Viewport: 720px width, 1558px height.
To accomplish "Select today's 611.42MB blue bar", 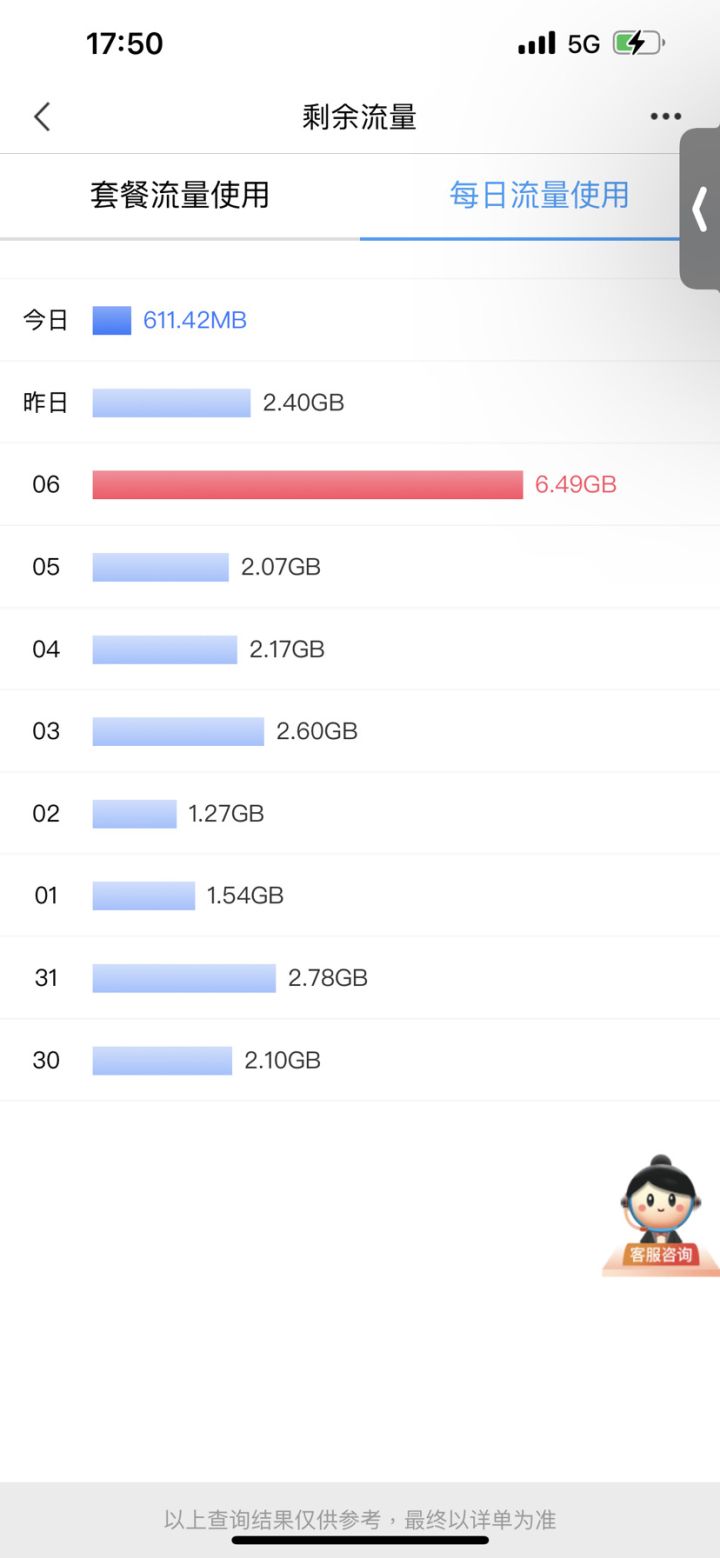I will point(112,320).
